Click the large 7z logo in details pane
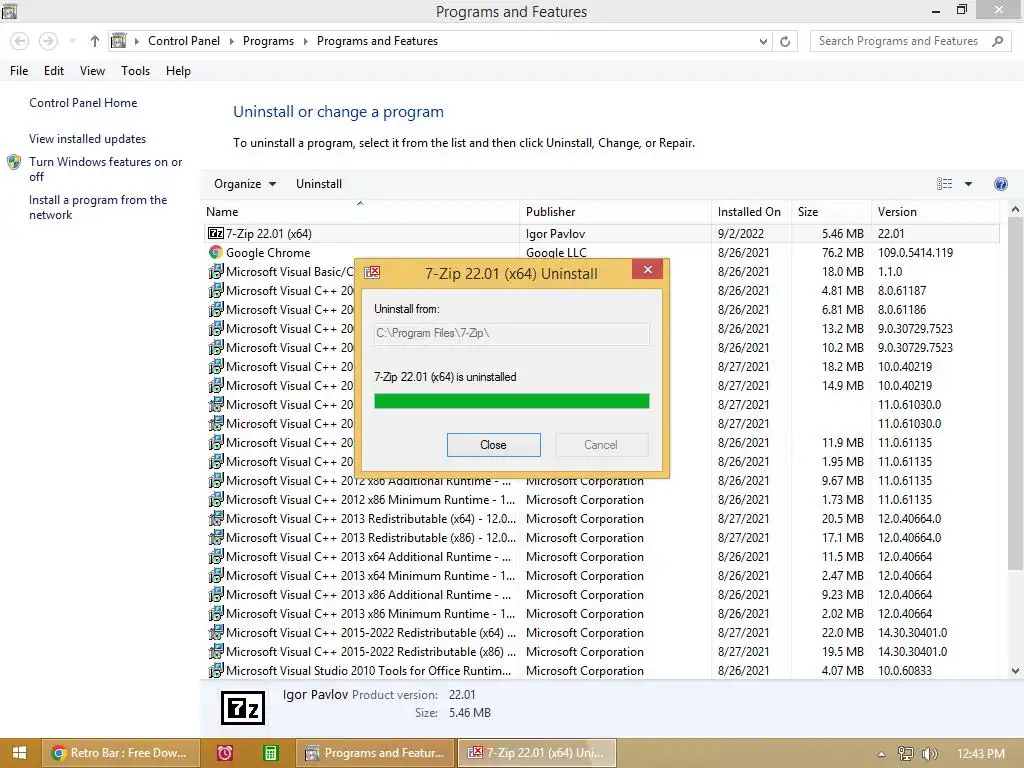Screen dimensions: 1024x768 point(243,708)
